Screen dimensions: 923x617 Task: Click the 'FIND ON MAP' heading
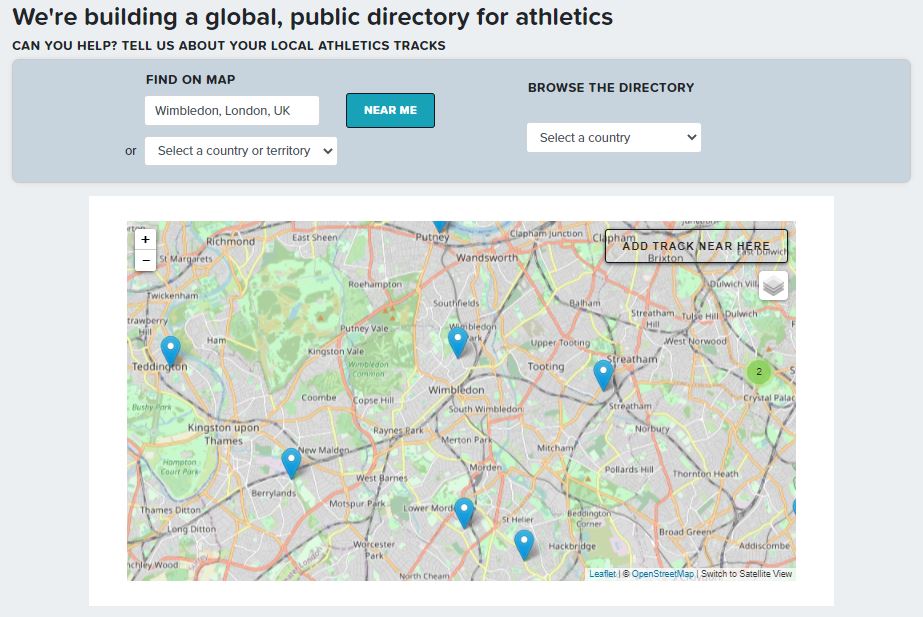191,79
